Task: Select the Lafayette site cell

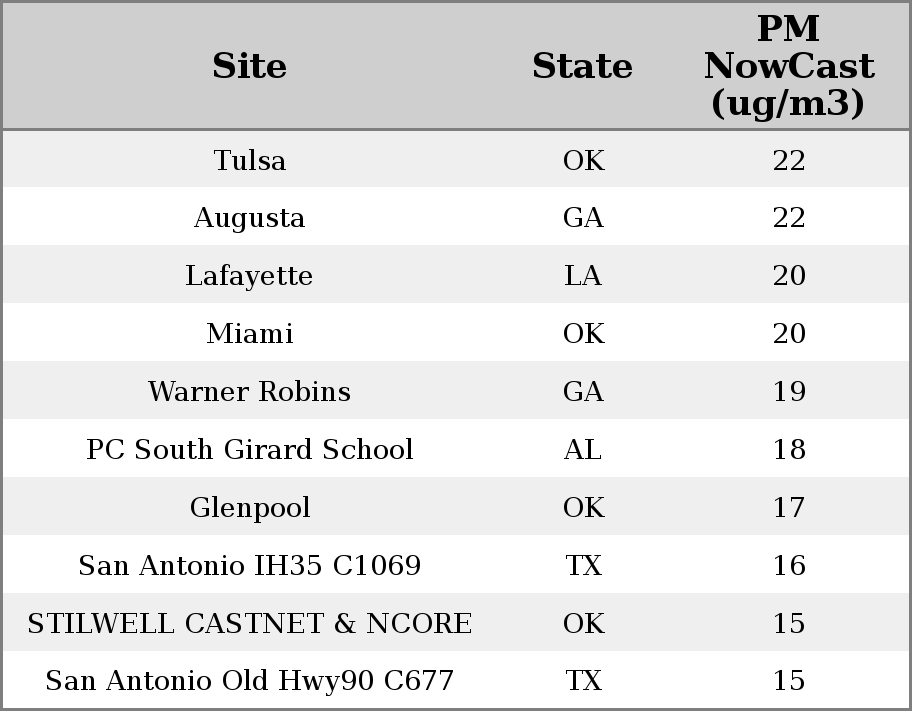Action: tap(250, 275)
